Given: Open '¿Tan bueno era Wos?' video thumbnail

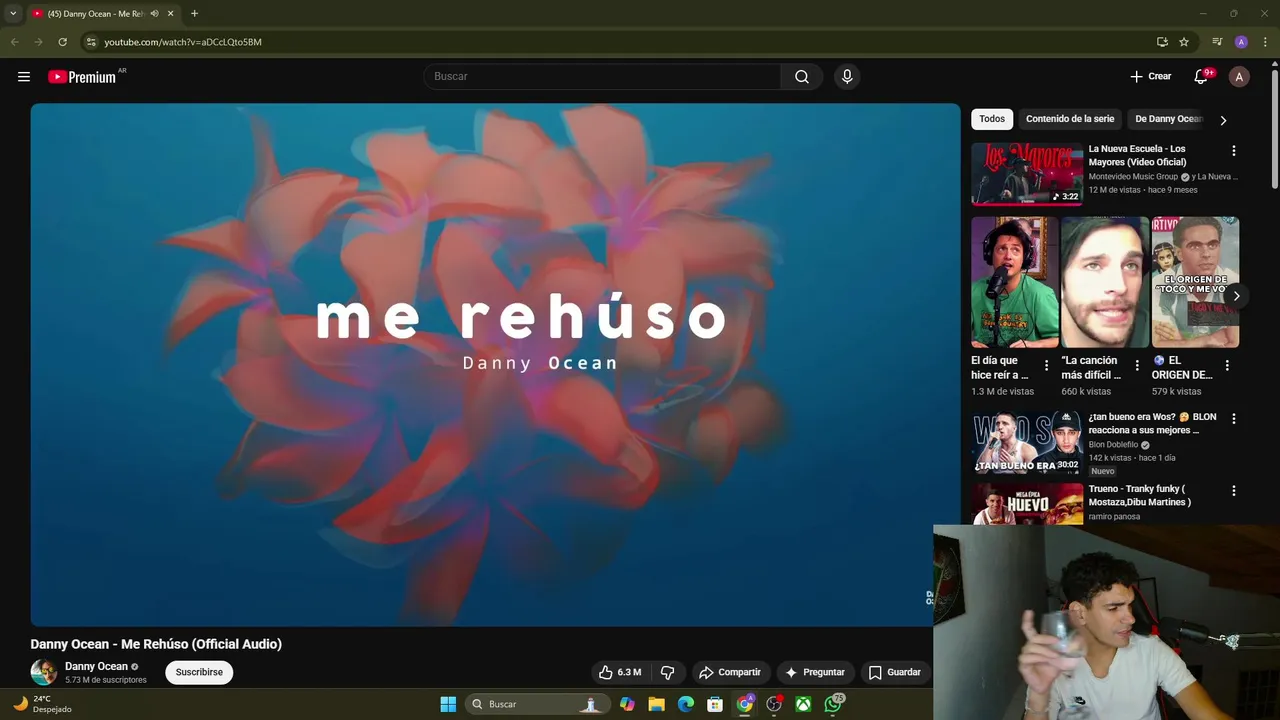Looking at the screenshot, I should tap(1027, 442).
